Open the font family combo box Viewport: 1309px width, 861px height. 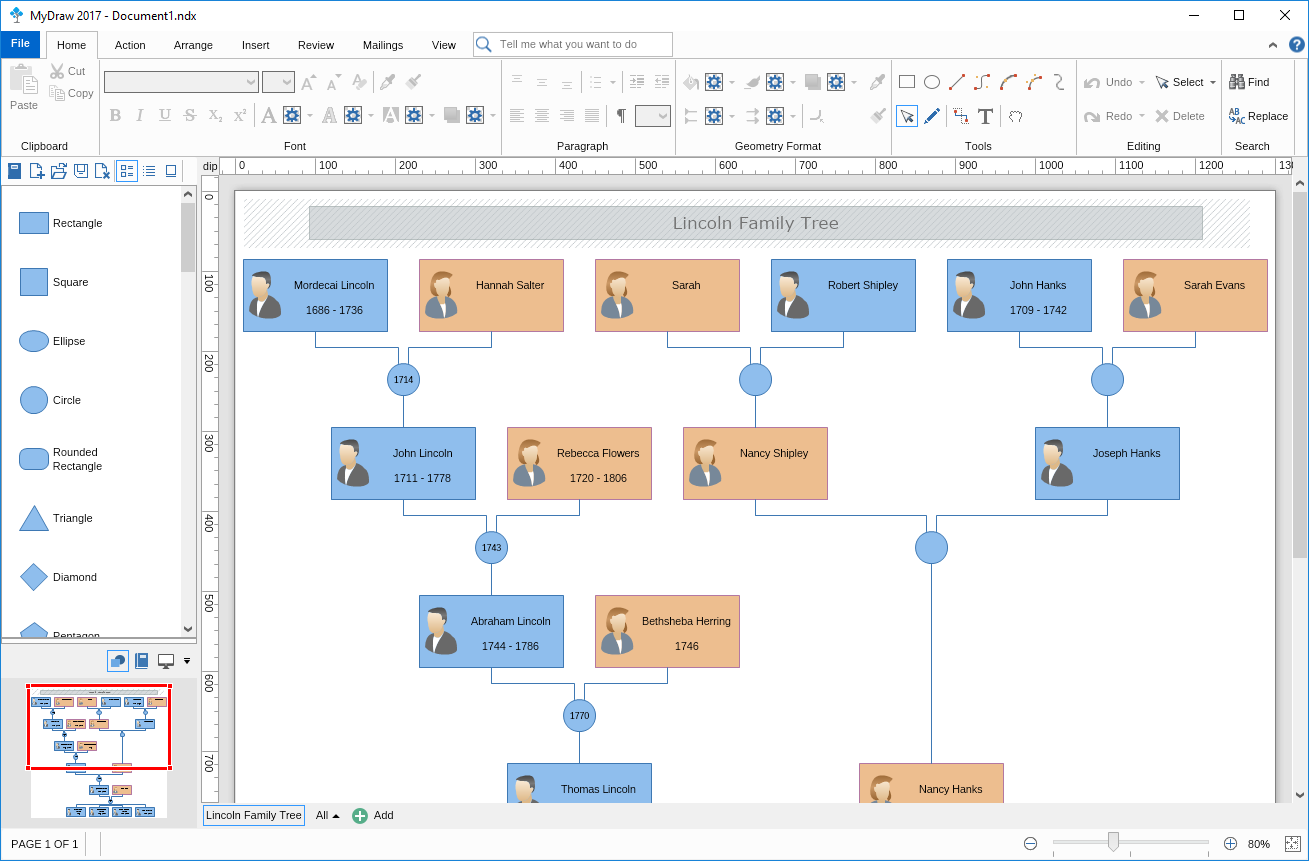click(182, 82)
